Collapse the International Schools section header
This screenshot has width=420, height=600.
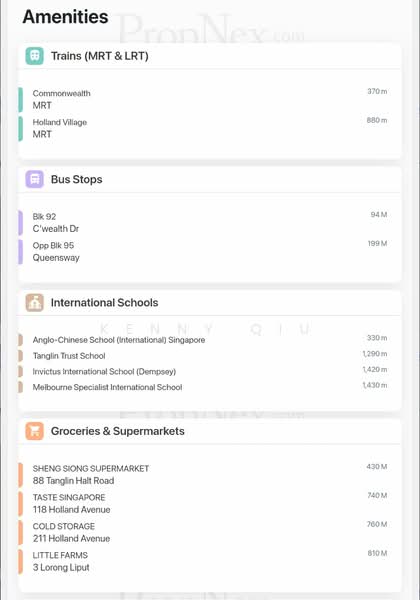click(x=210, y=303)
